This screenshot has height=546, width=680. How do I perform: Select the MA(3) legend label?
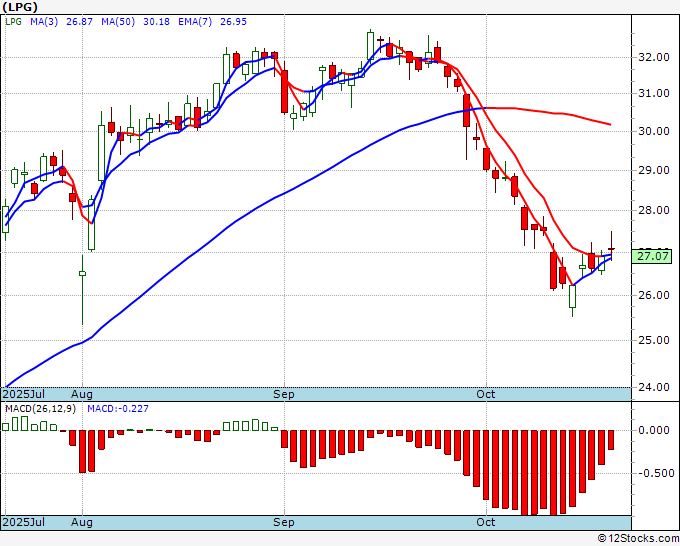(x=44, y=22)
